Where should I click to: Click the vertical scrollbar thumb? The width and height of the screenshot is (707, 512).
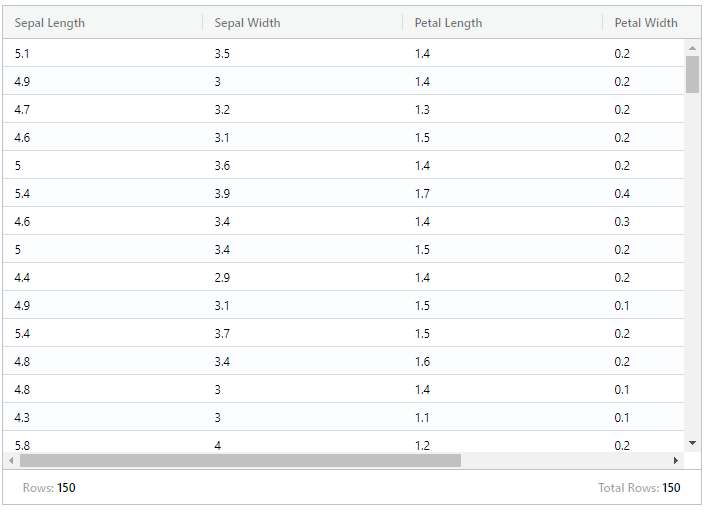coord(692,74)
